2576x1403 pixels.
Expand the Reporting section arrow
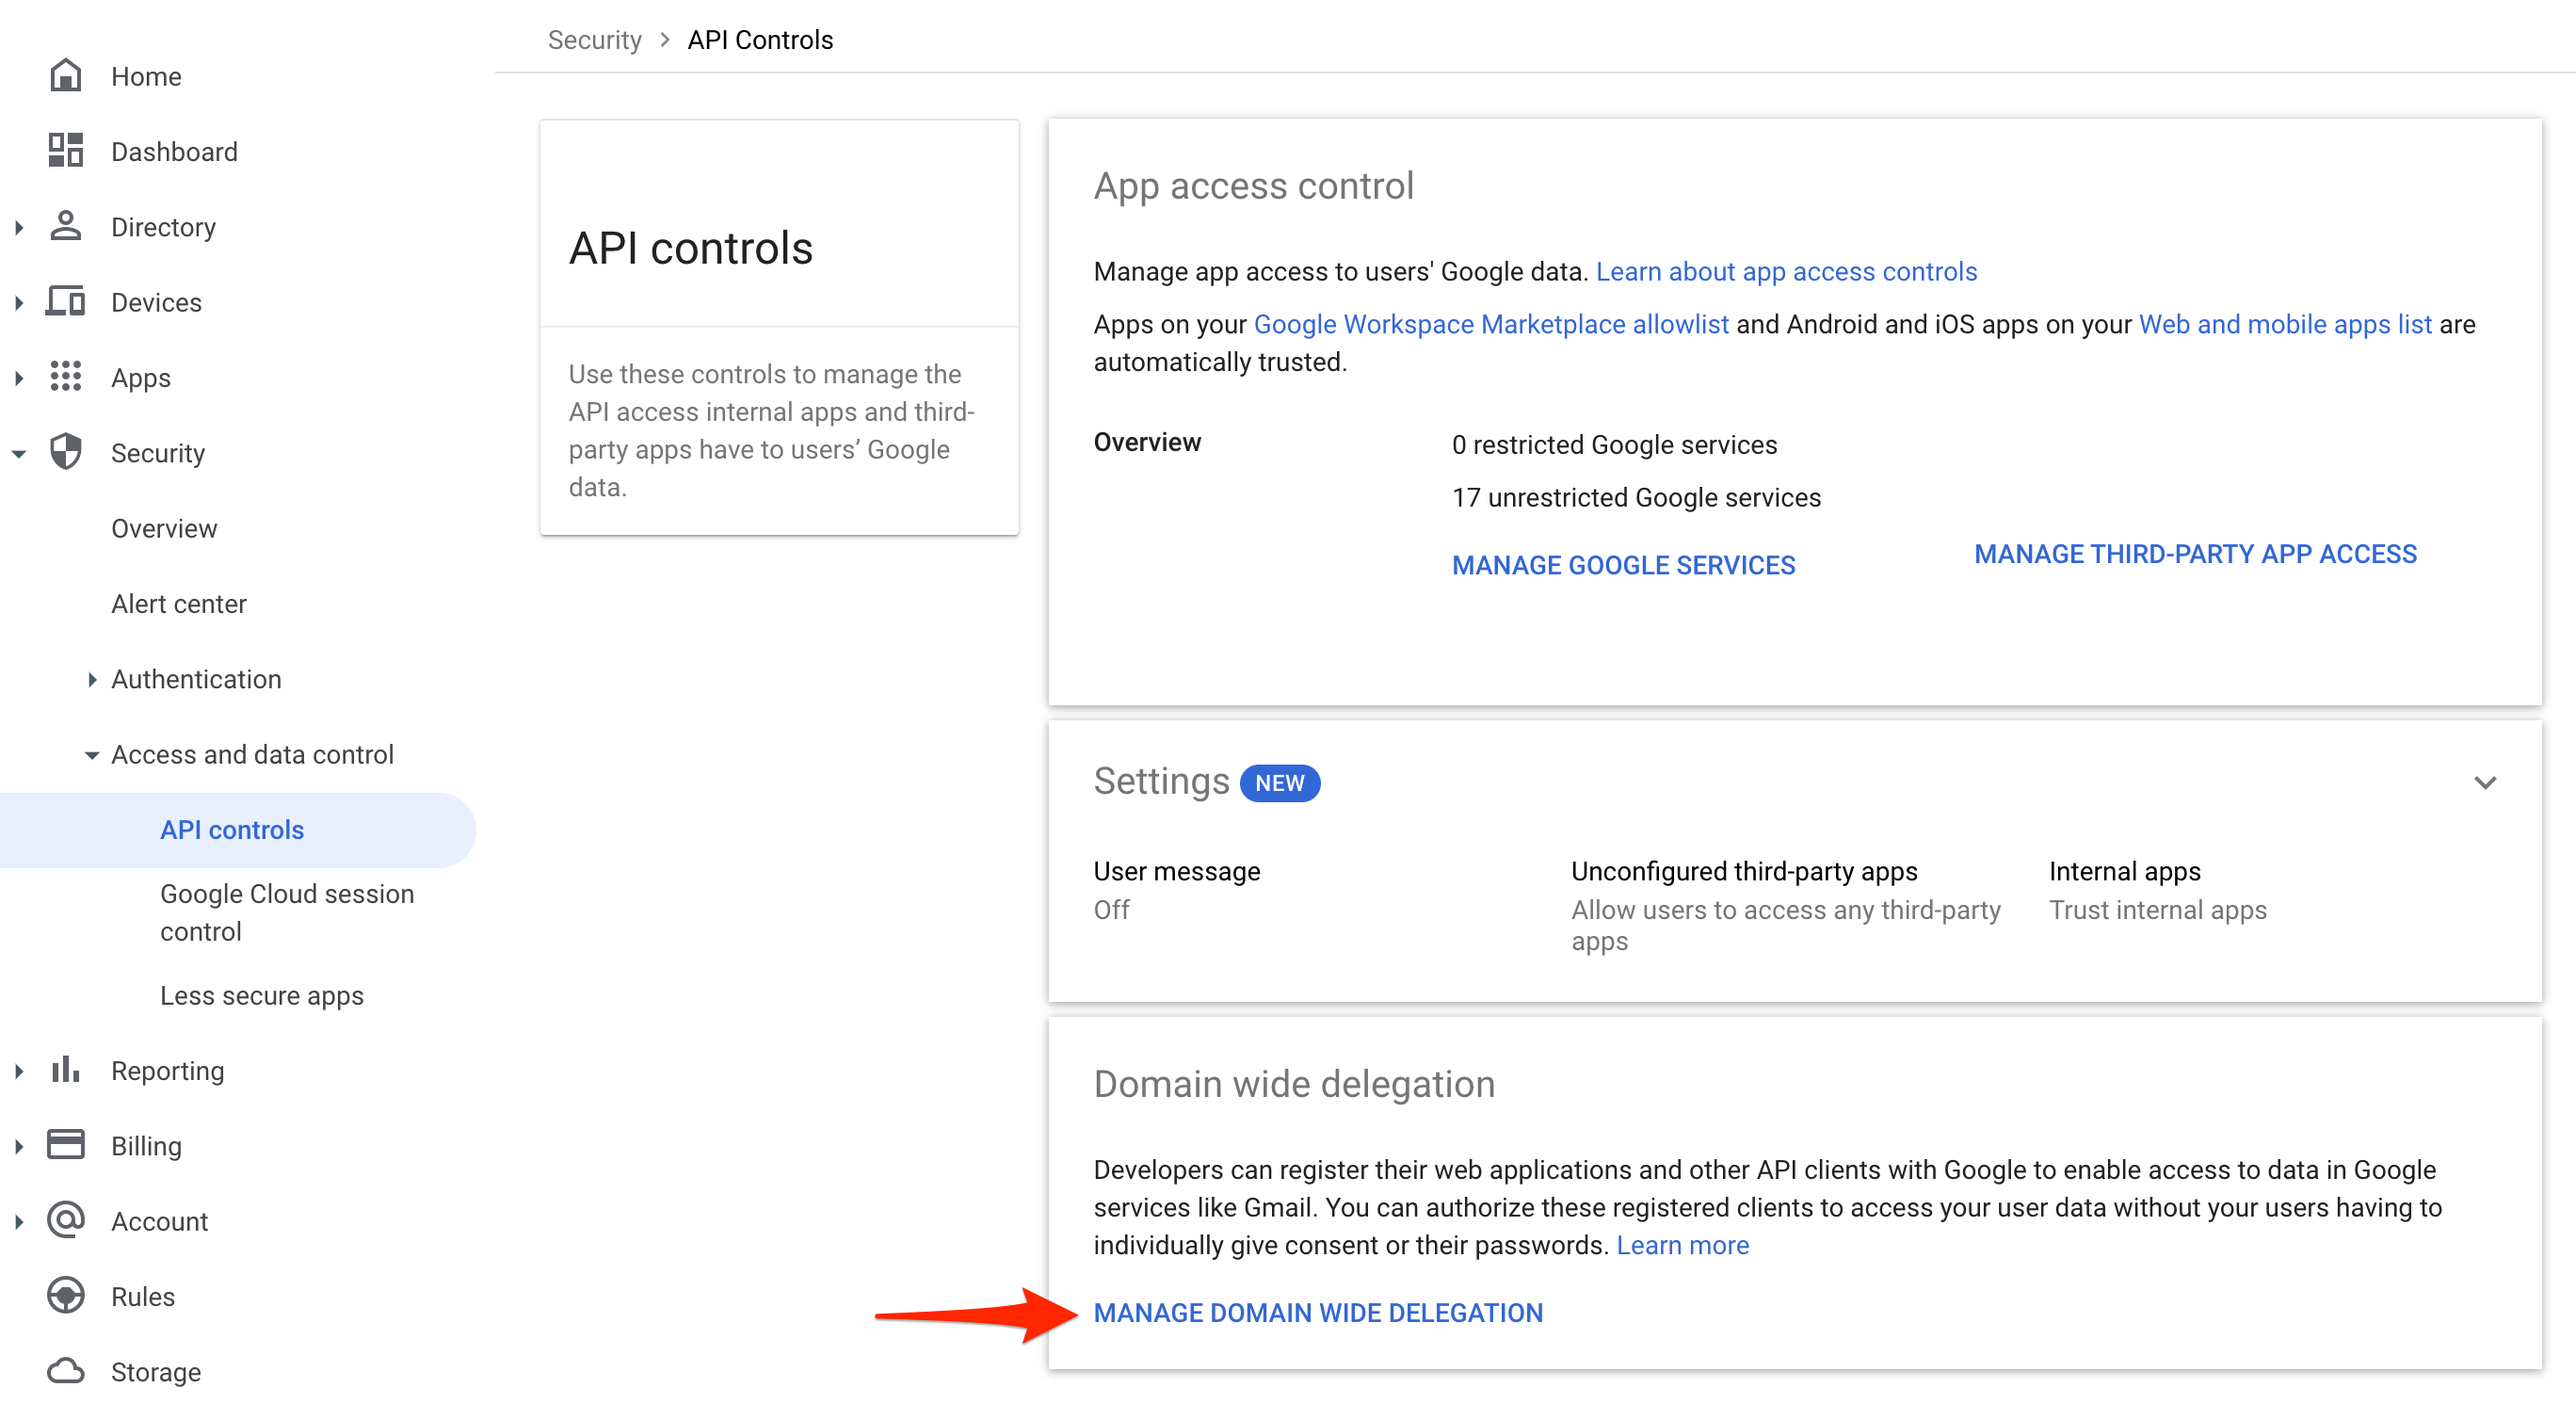point(19,1071)
